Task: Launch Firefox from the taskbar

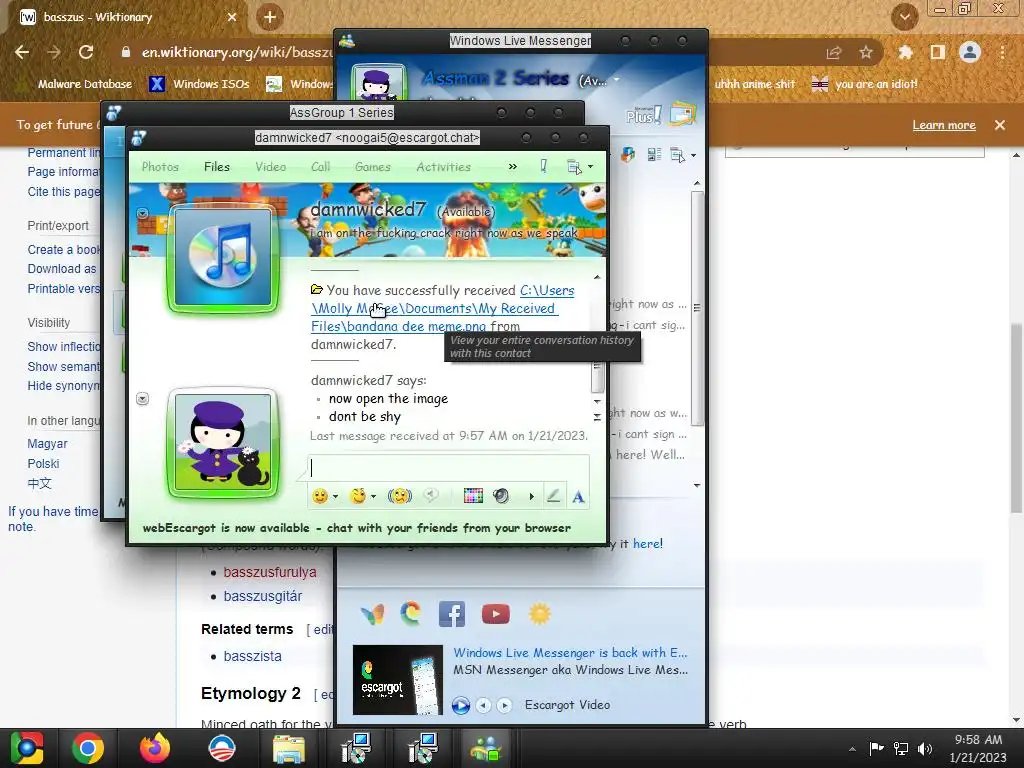Action: [155, 748]
